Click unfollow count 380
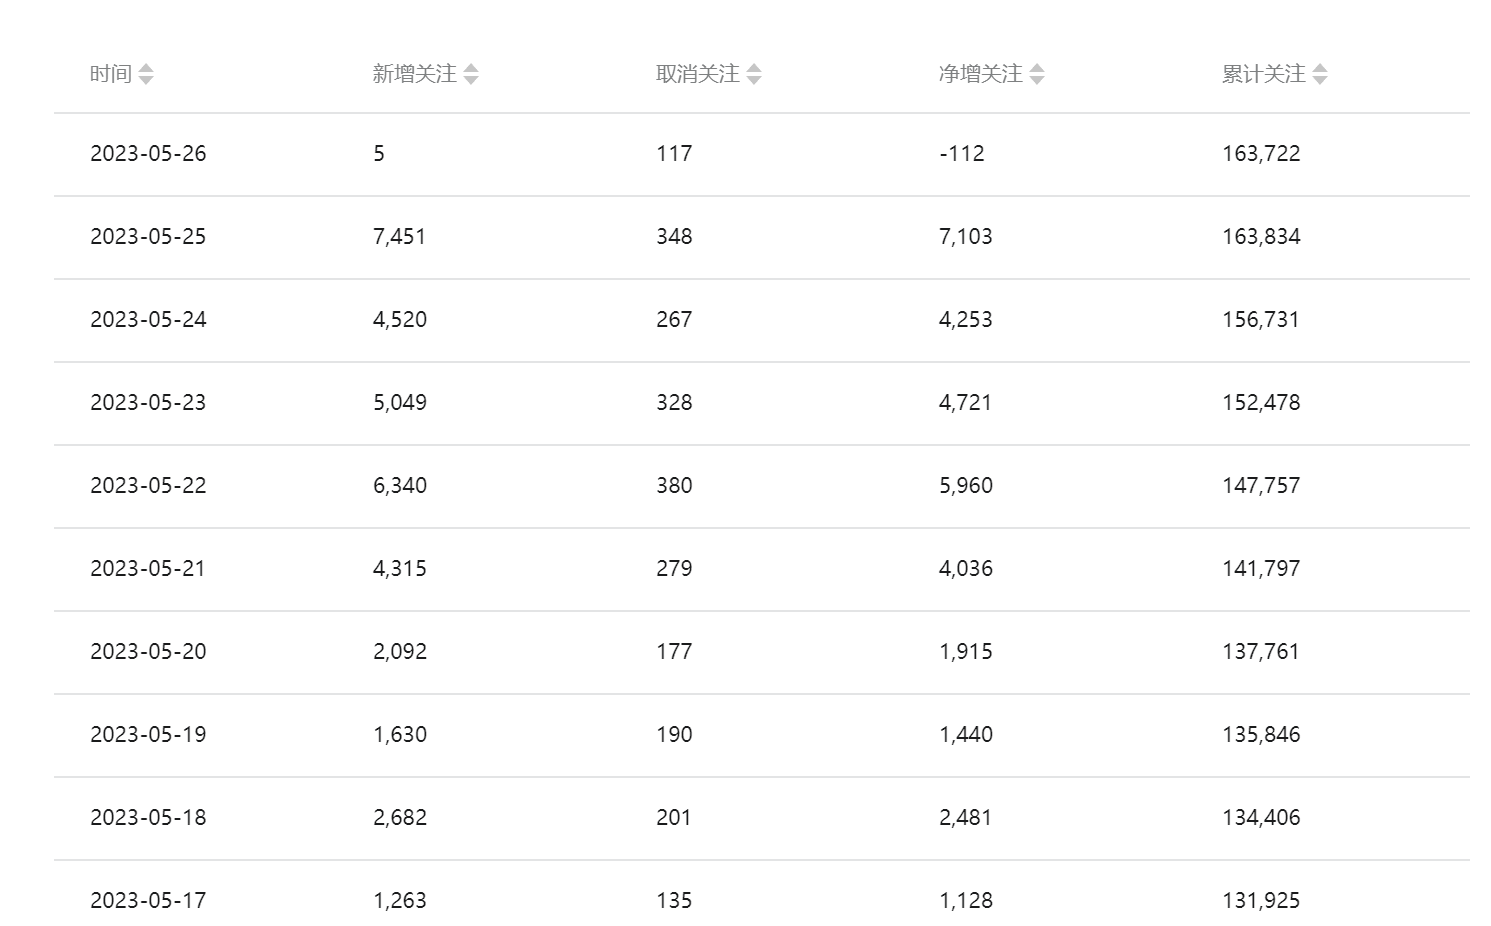Image resolution: width=1491 pixels, height=926 pixels. [674, 486]
